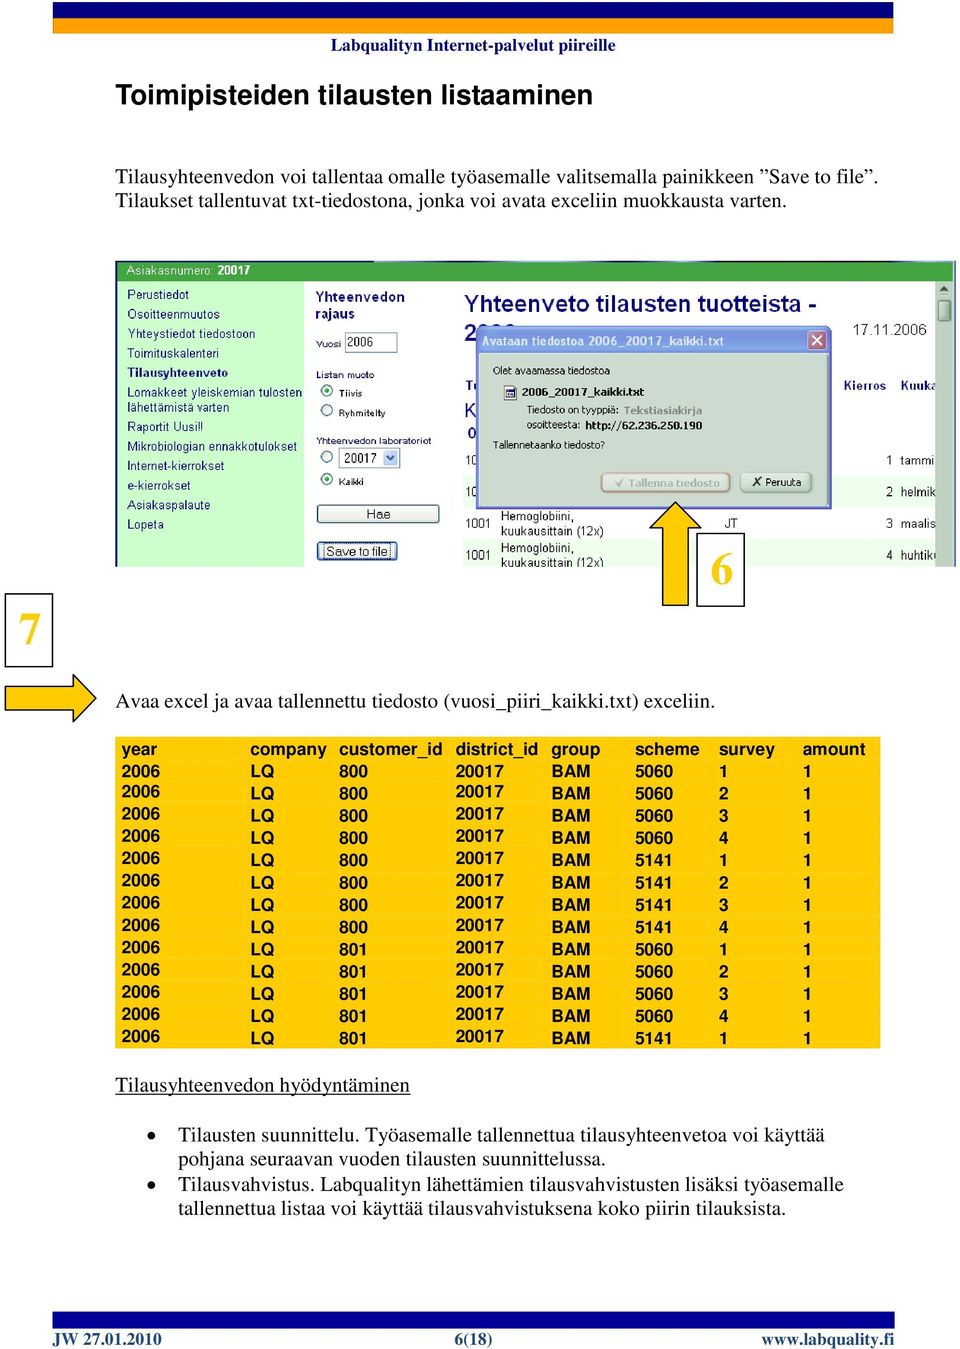This screenshot has width=960, height=1349.
Task: Click the vertical scrollbar thumb in the embedded window
Action: pos(943,311)
